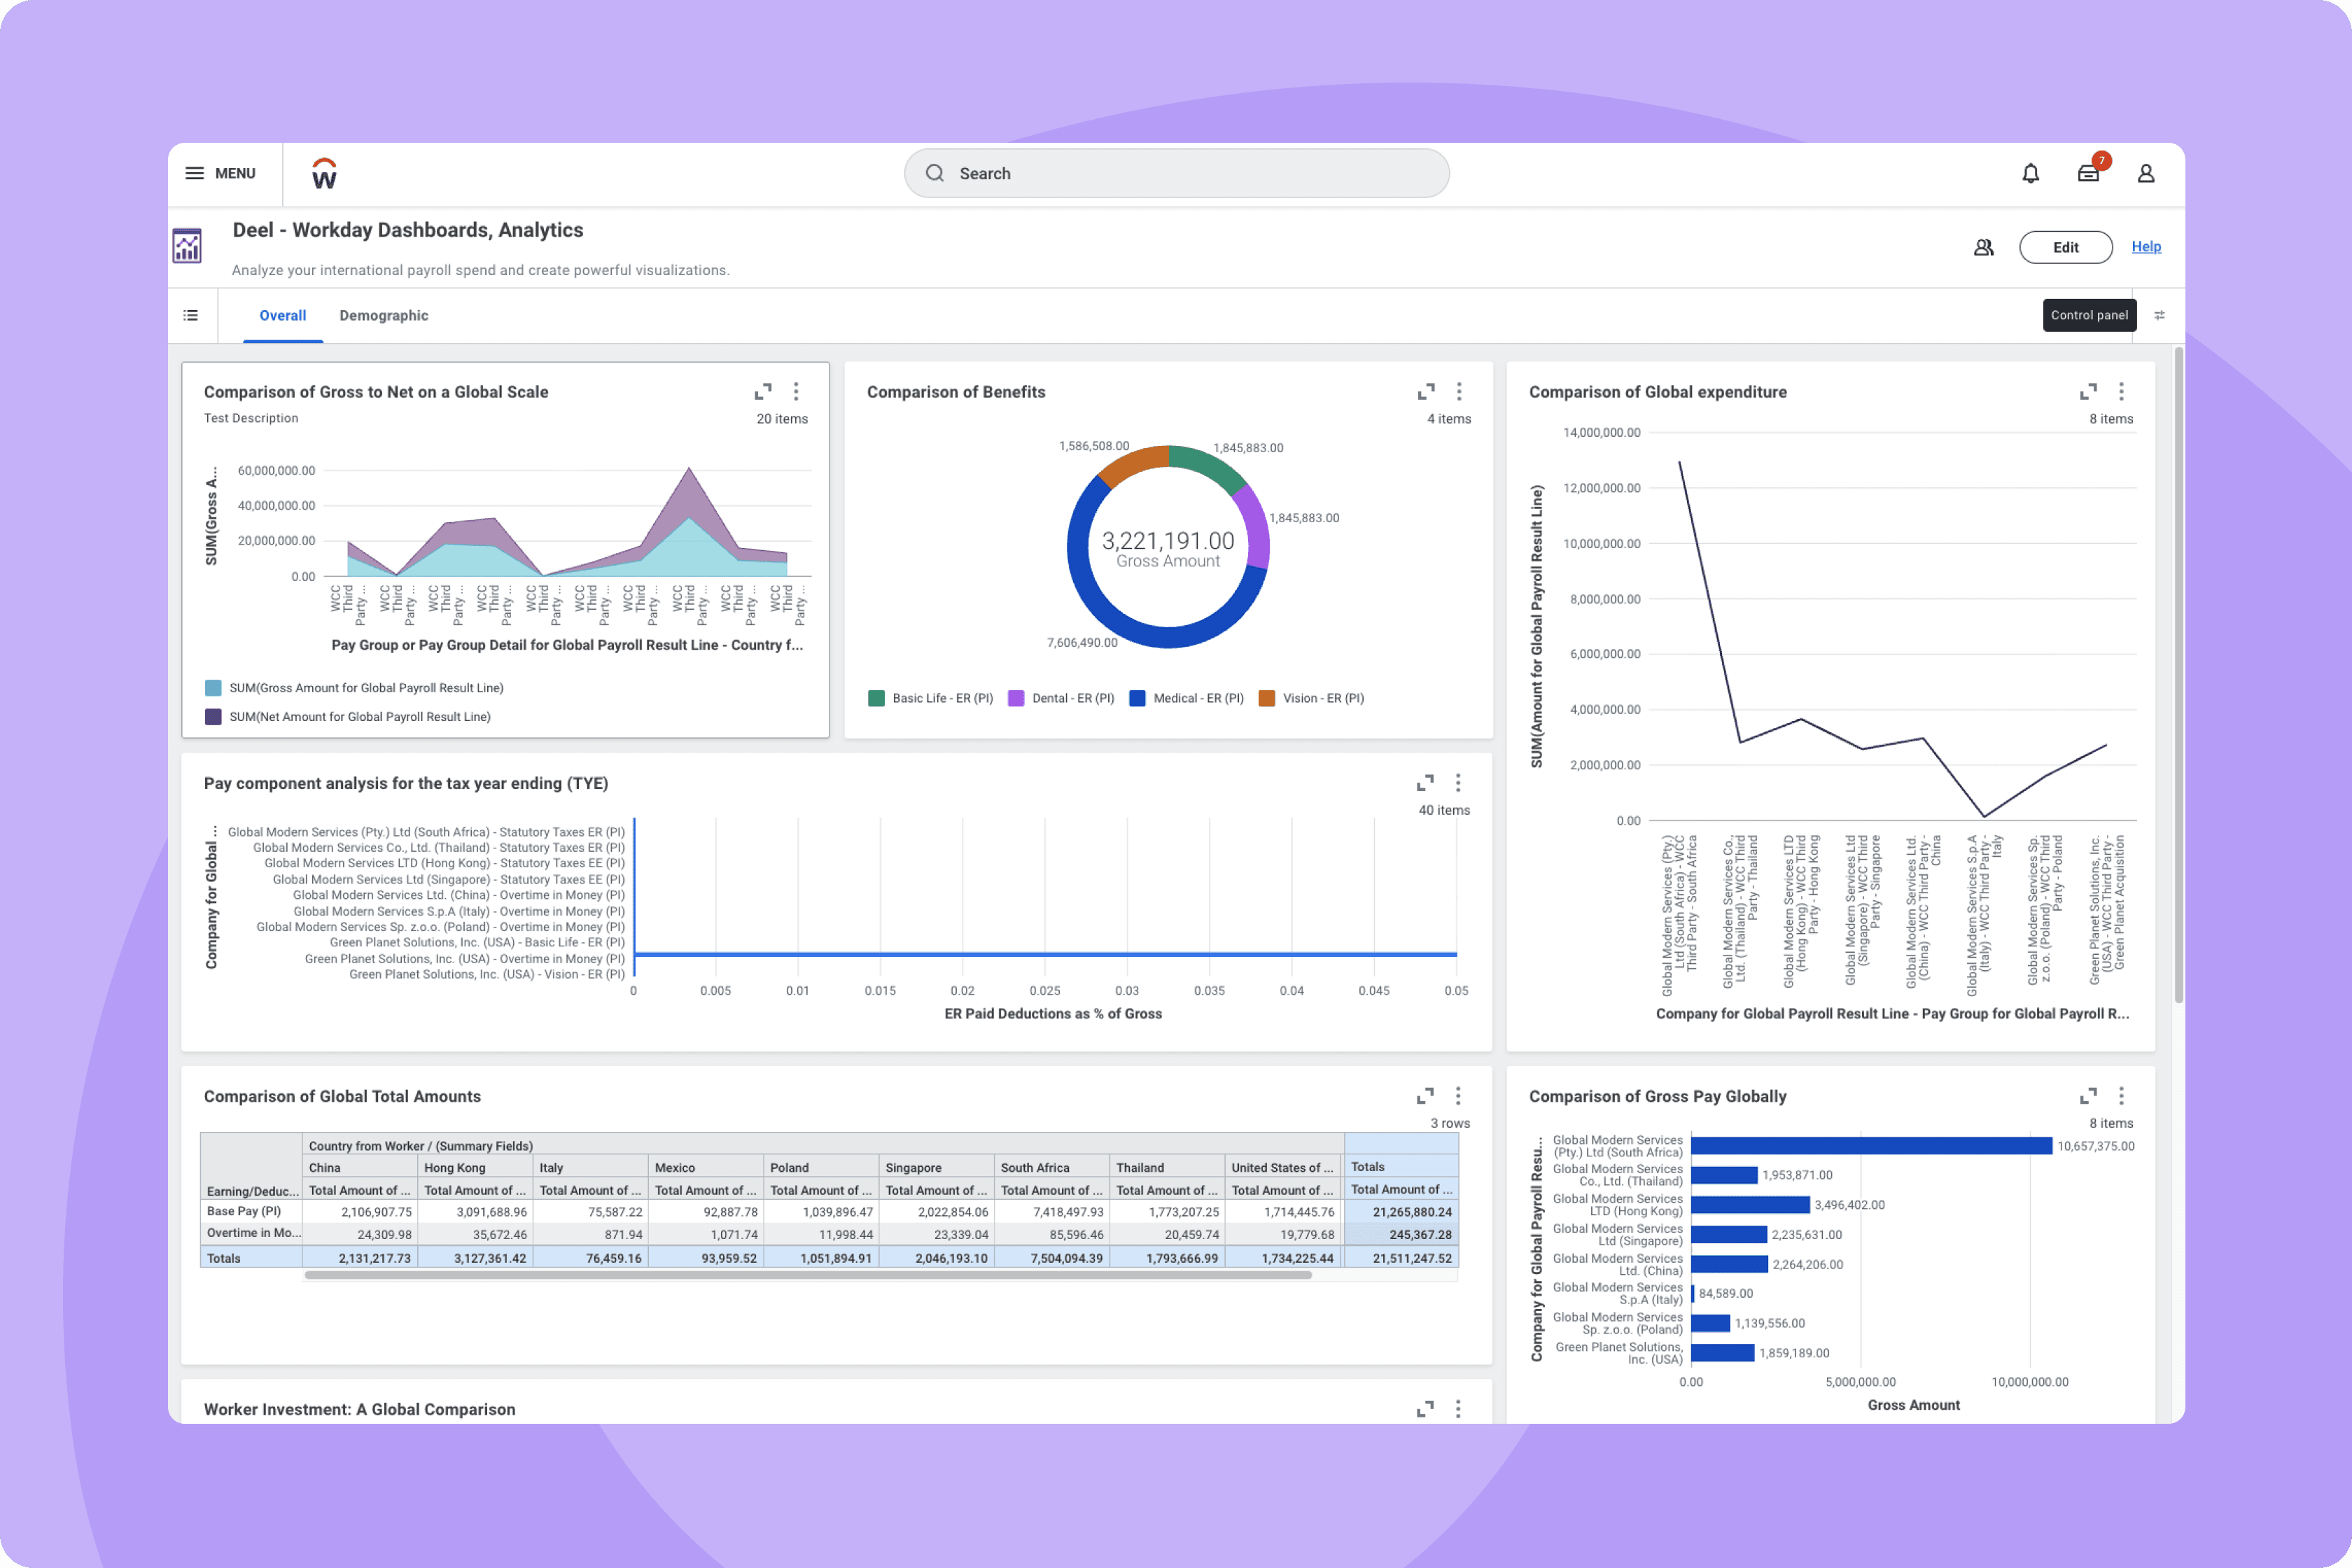2352x1568 pixels.
Task: Open the three-dot menu on Worker Investment card
Action: (x=1459, y=1409)
